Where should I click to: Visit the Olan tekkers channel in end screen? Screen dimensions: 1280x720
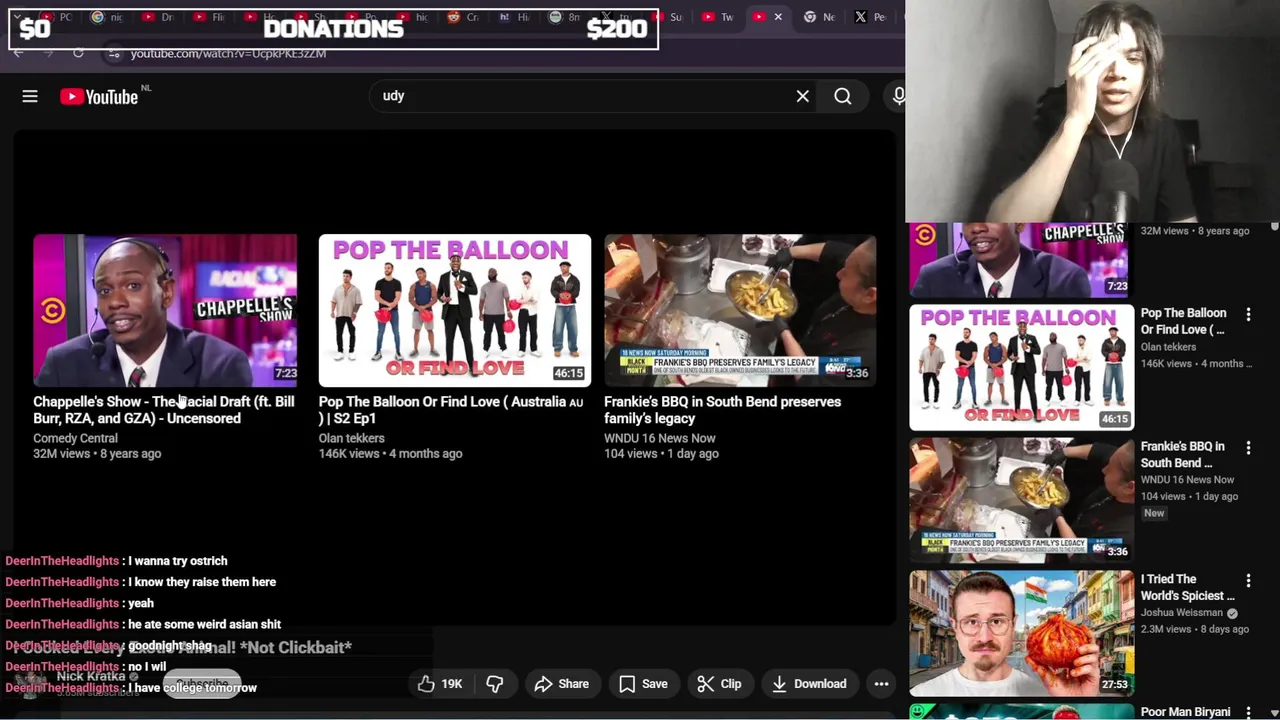tap(351, 438)
